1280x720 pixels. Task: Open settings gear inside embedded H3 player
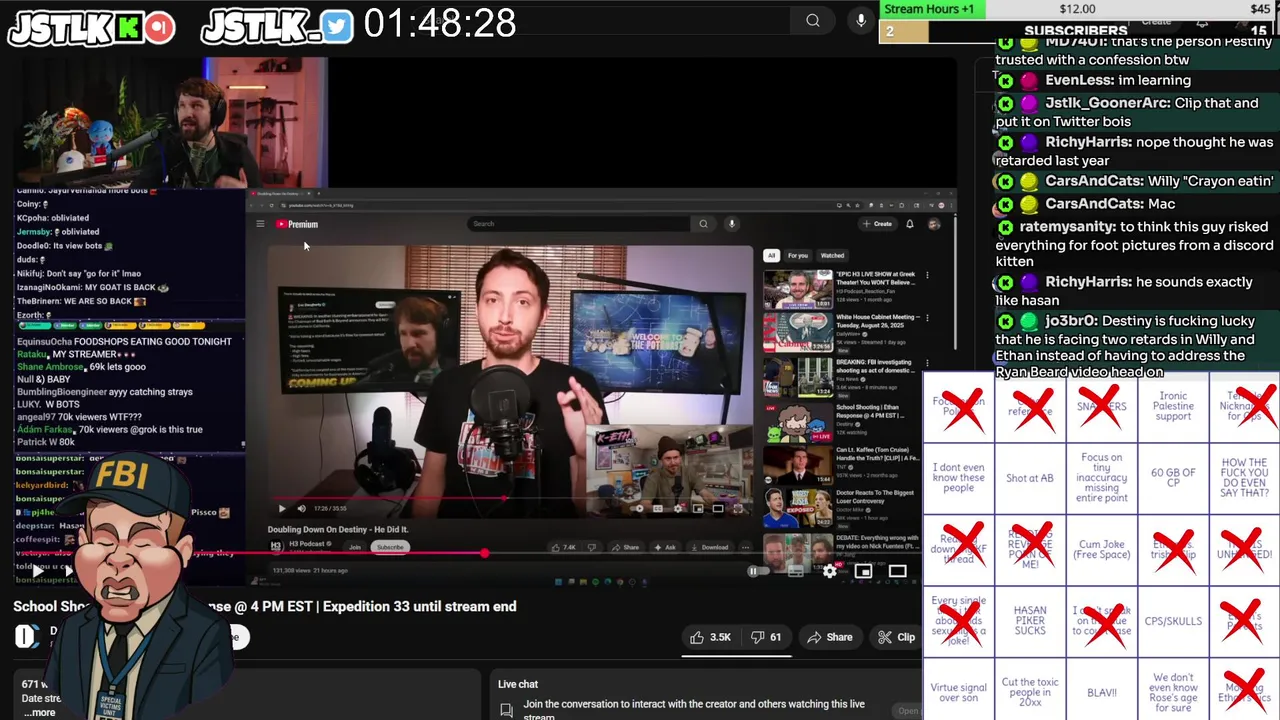678,508
